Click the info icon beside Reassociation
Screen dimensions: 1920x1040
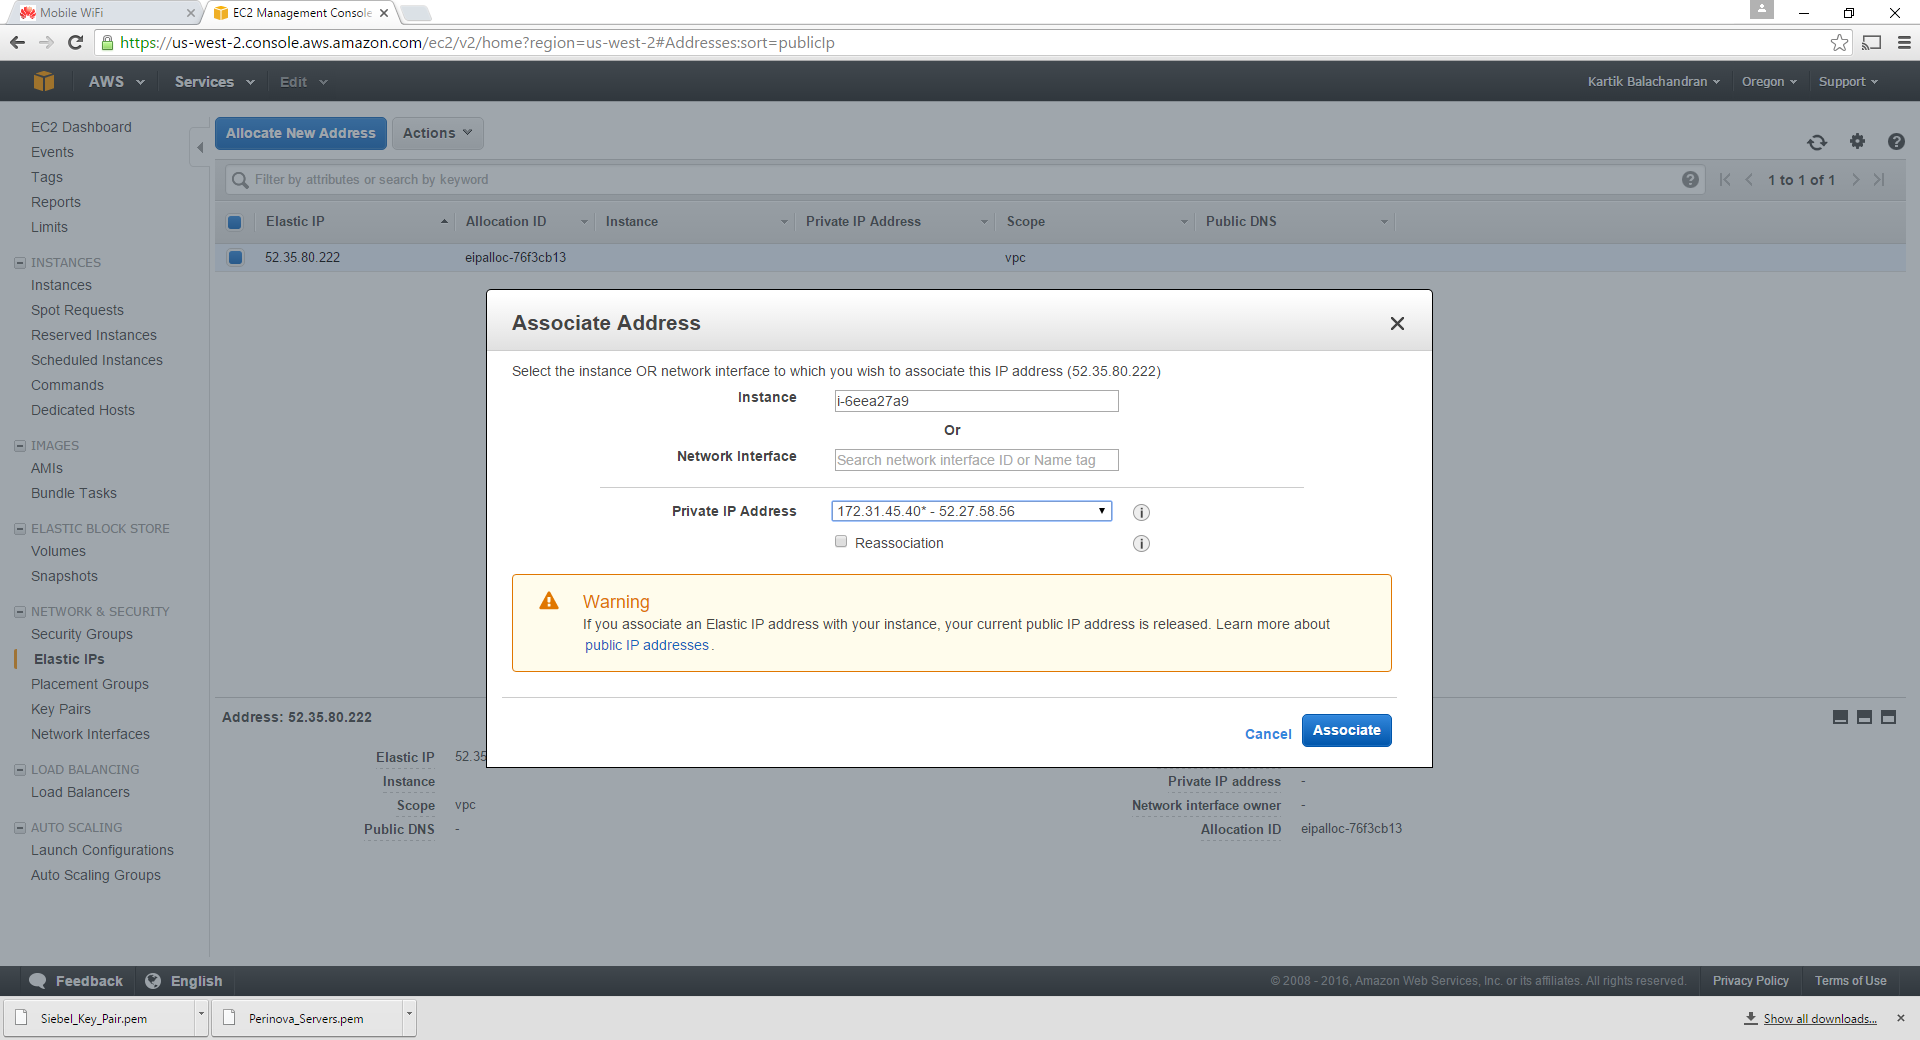point(1141,544)
